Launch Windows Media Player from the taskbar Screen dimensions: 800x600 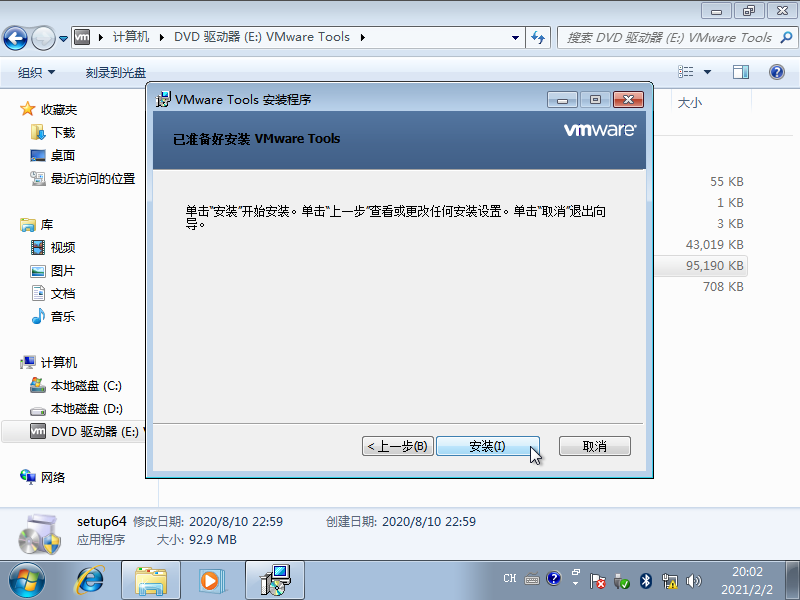click(210, 581)
